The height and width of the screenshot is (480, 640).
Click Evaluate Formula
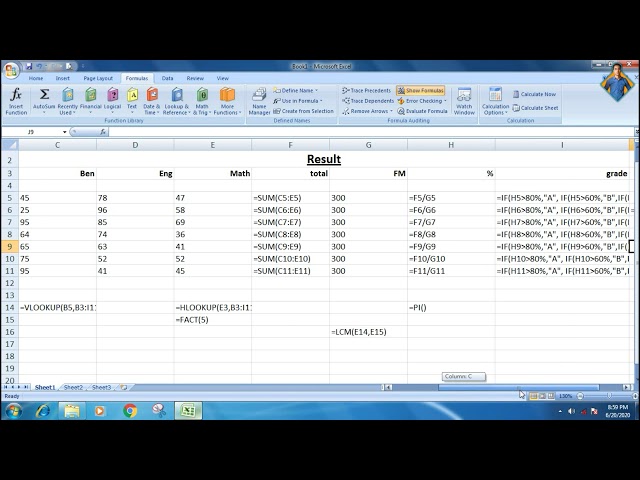pos(420,111)
